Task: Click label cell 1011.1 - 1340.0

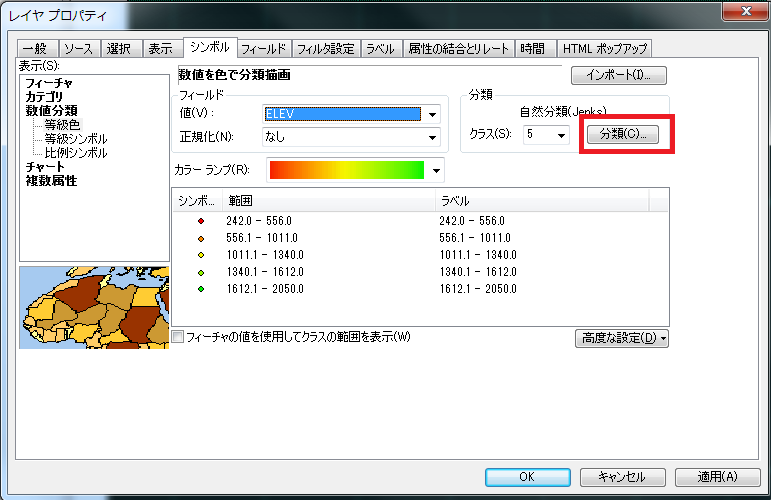Action: [478, 255]
